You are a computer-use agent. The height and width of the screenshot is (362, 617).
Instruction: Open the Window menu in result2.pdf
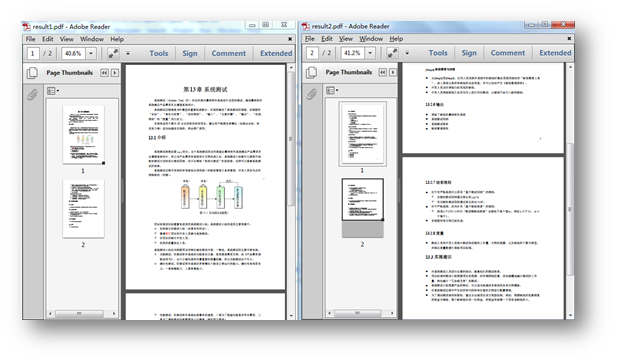tap(371, 39)
